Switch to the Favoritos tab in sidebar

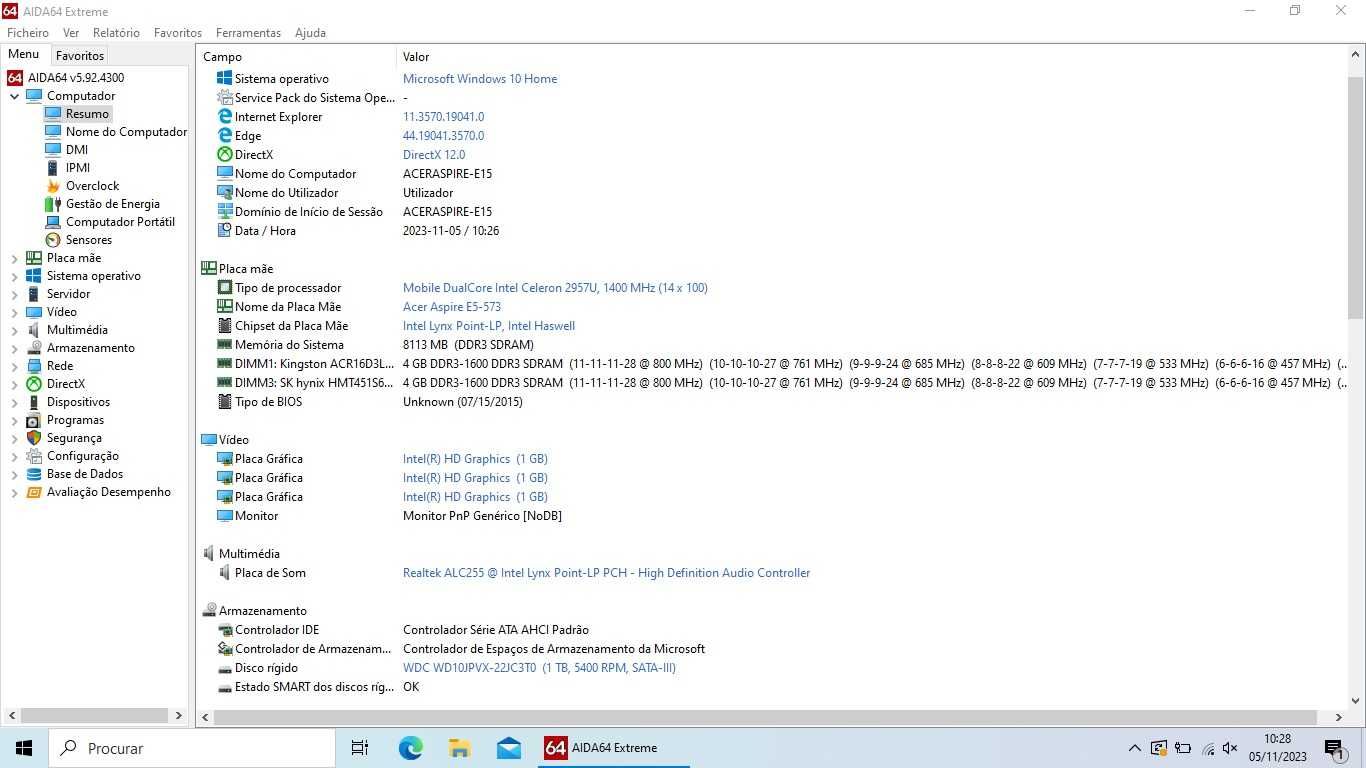click(x=80, y=56)
